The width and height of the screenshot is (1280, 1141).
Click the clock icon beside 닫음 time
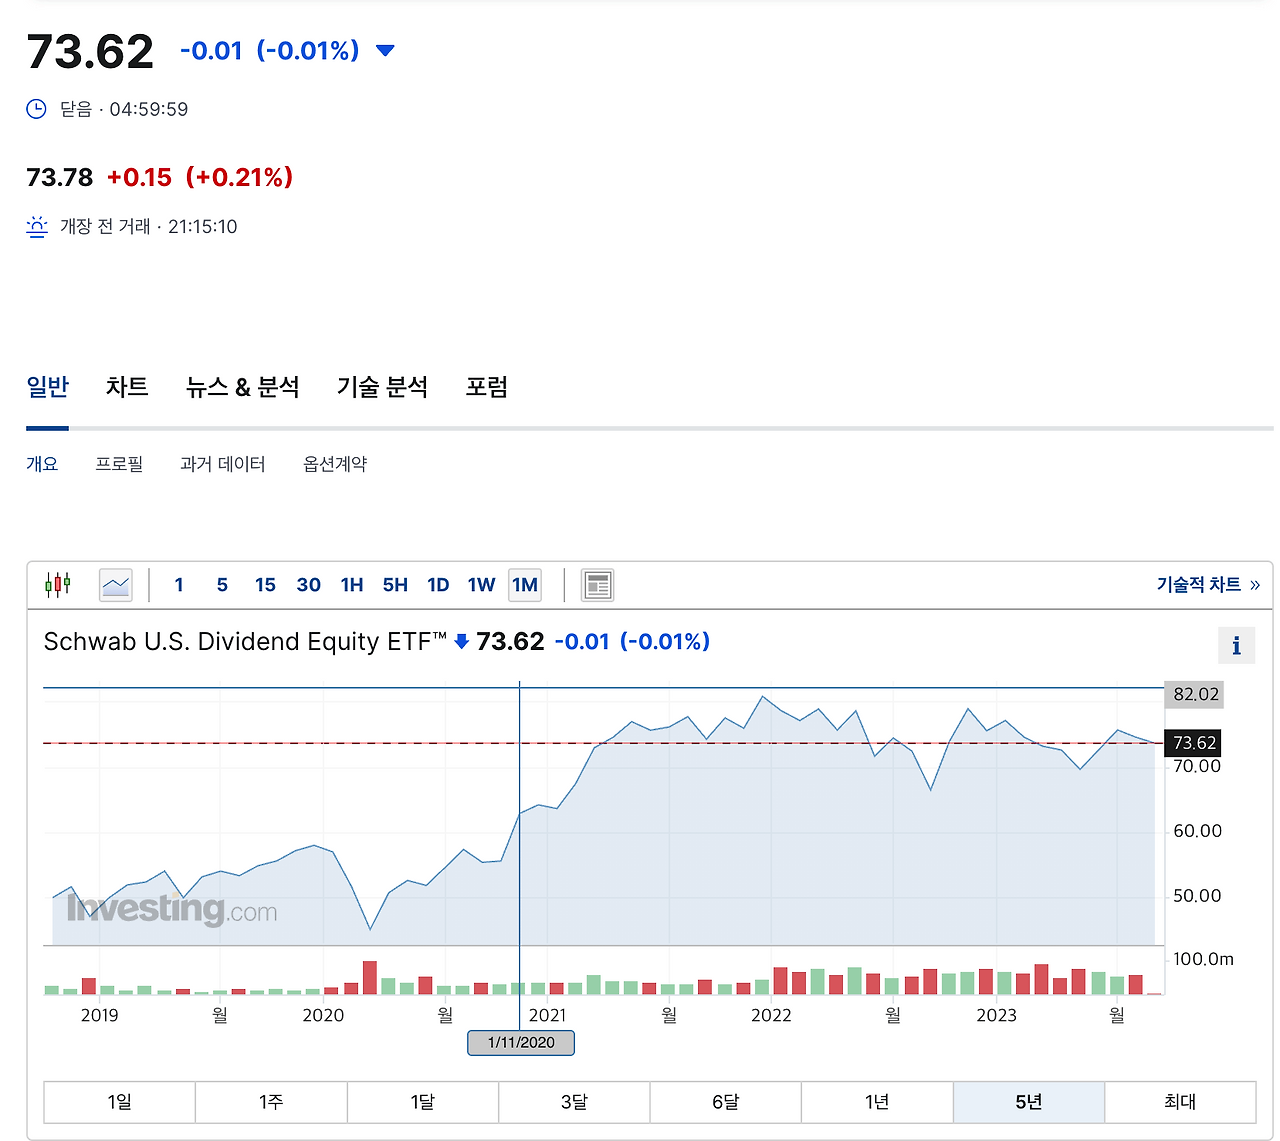[36, 109]
